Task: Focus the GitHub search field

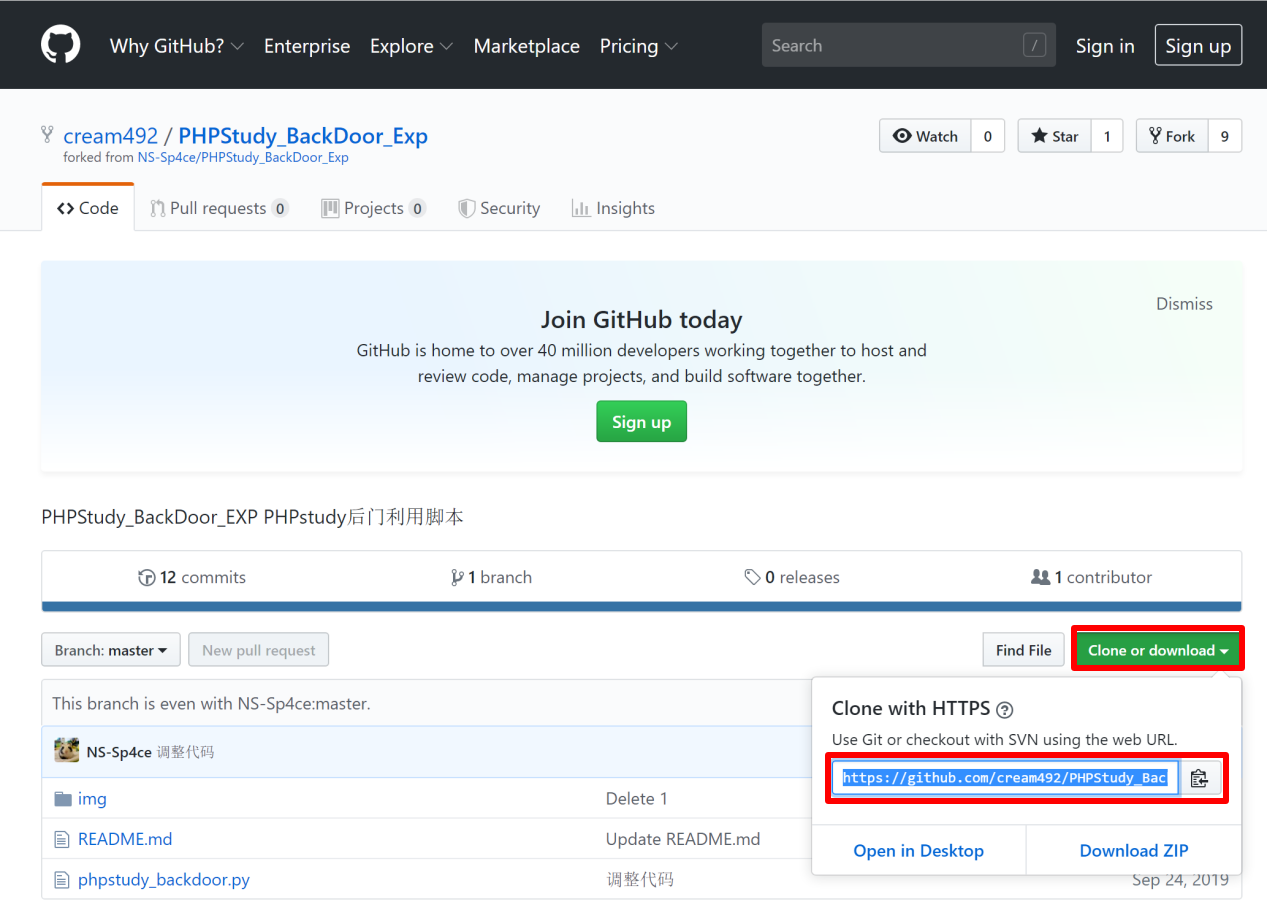Action: click(x=908, y=46)
